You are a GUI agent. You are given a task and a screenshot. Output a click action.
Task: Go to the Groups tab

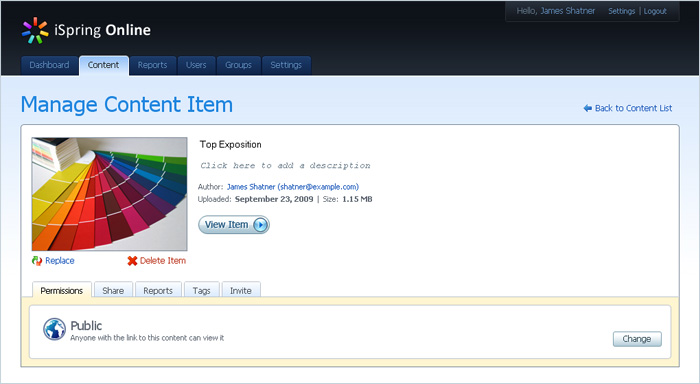238,65
